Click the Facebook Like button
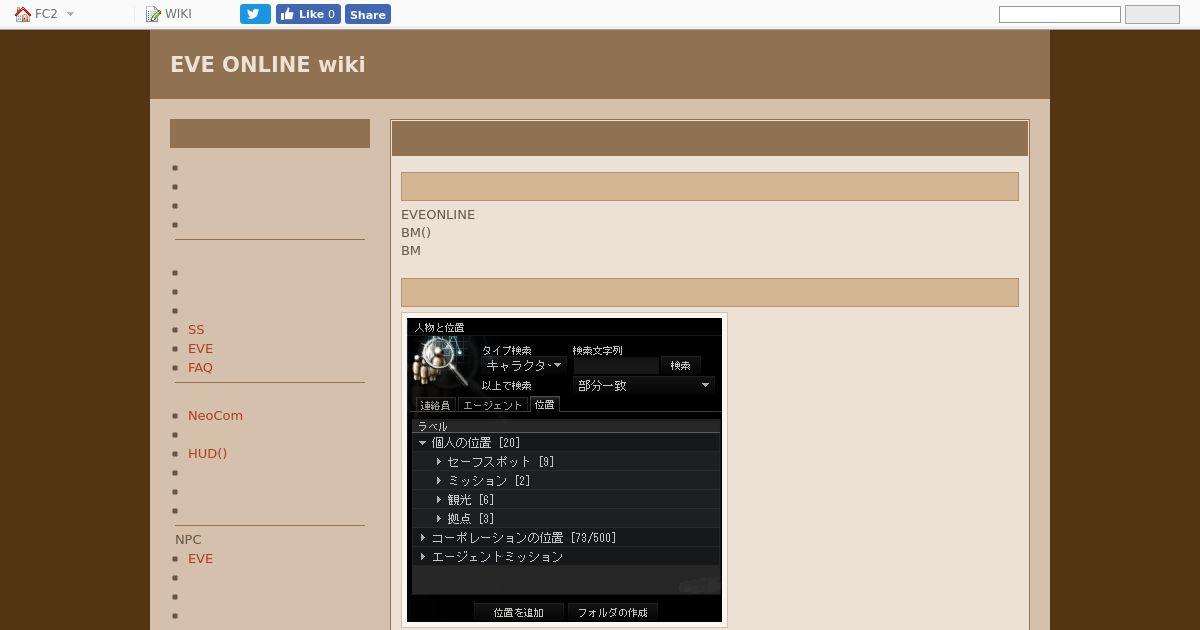Image resolution: width=1200 pixels, height=630 pixels. pos(308,14)
